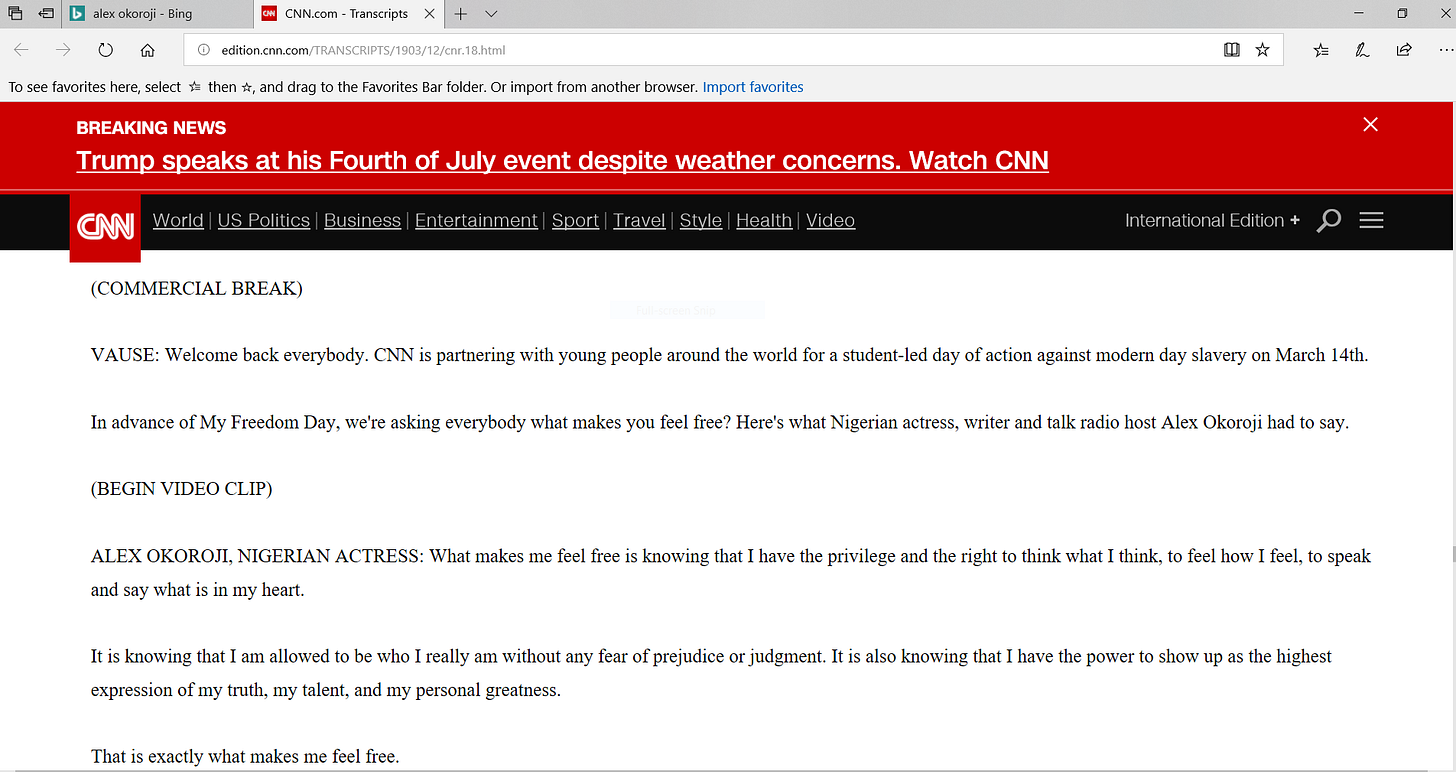Image resolution: width=1456 pixels, height=772 pixels.
Task: Click the (BEGIN VIDEO CLIP) text
Action: click(182, 489)
